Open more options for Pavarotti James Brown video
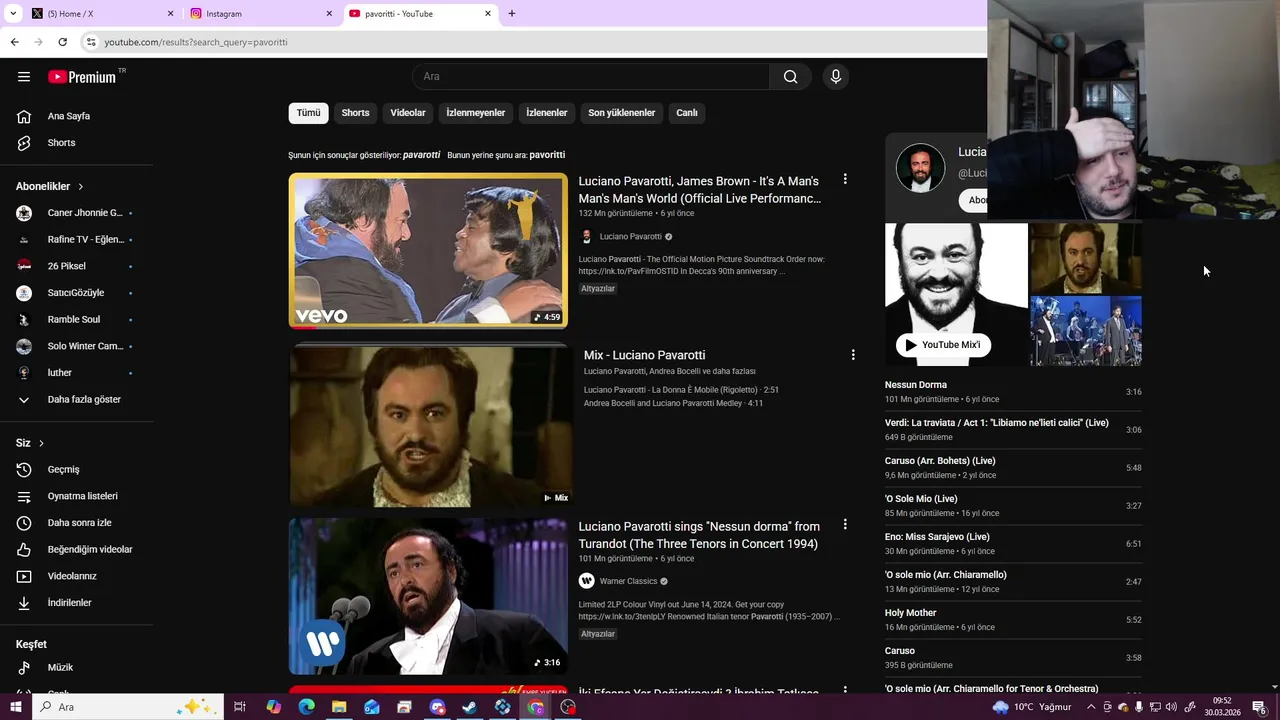 click(x=845, y=179)
